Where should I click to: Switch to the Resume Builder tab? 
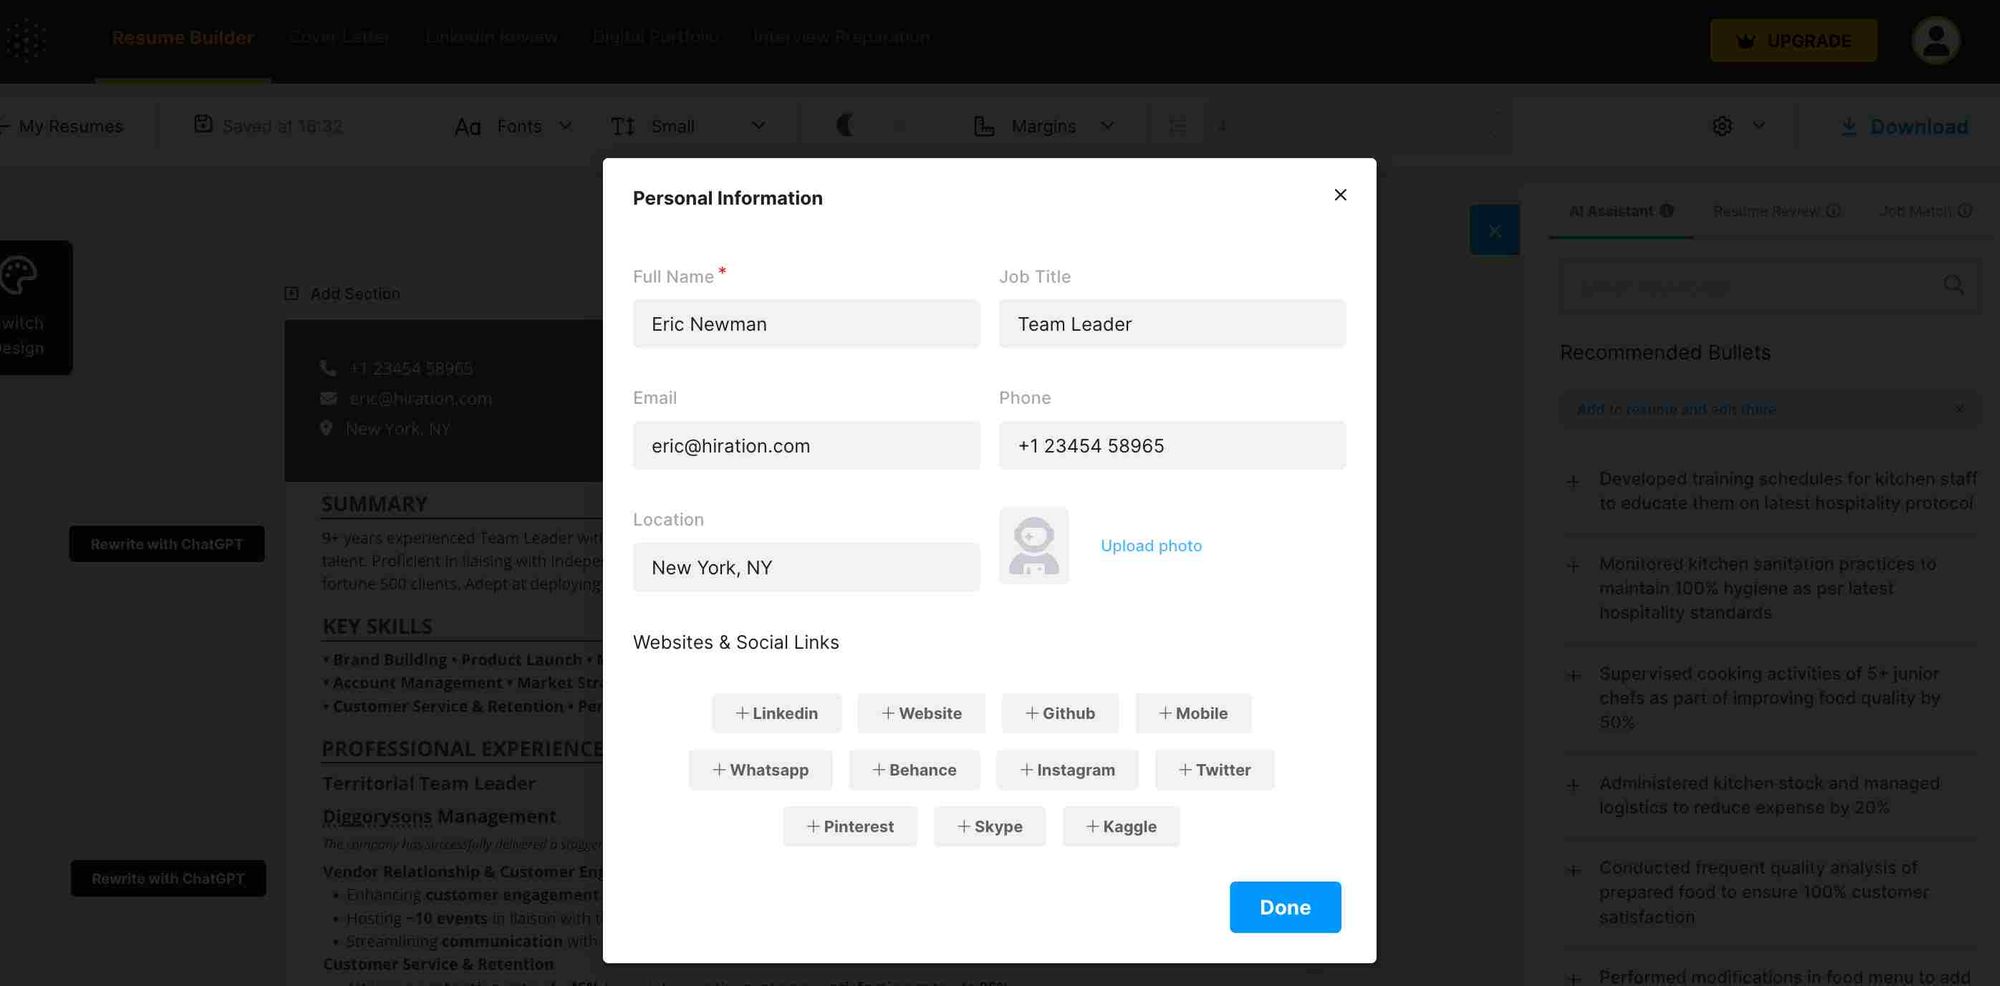pyautogui.click(x=182, y=38)
